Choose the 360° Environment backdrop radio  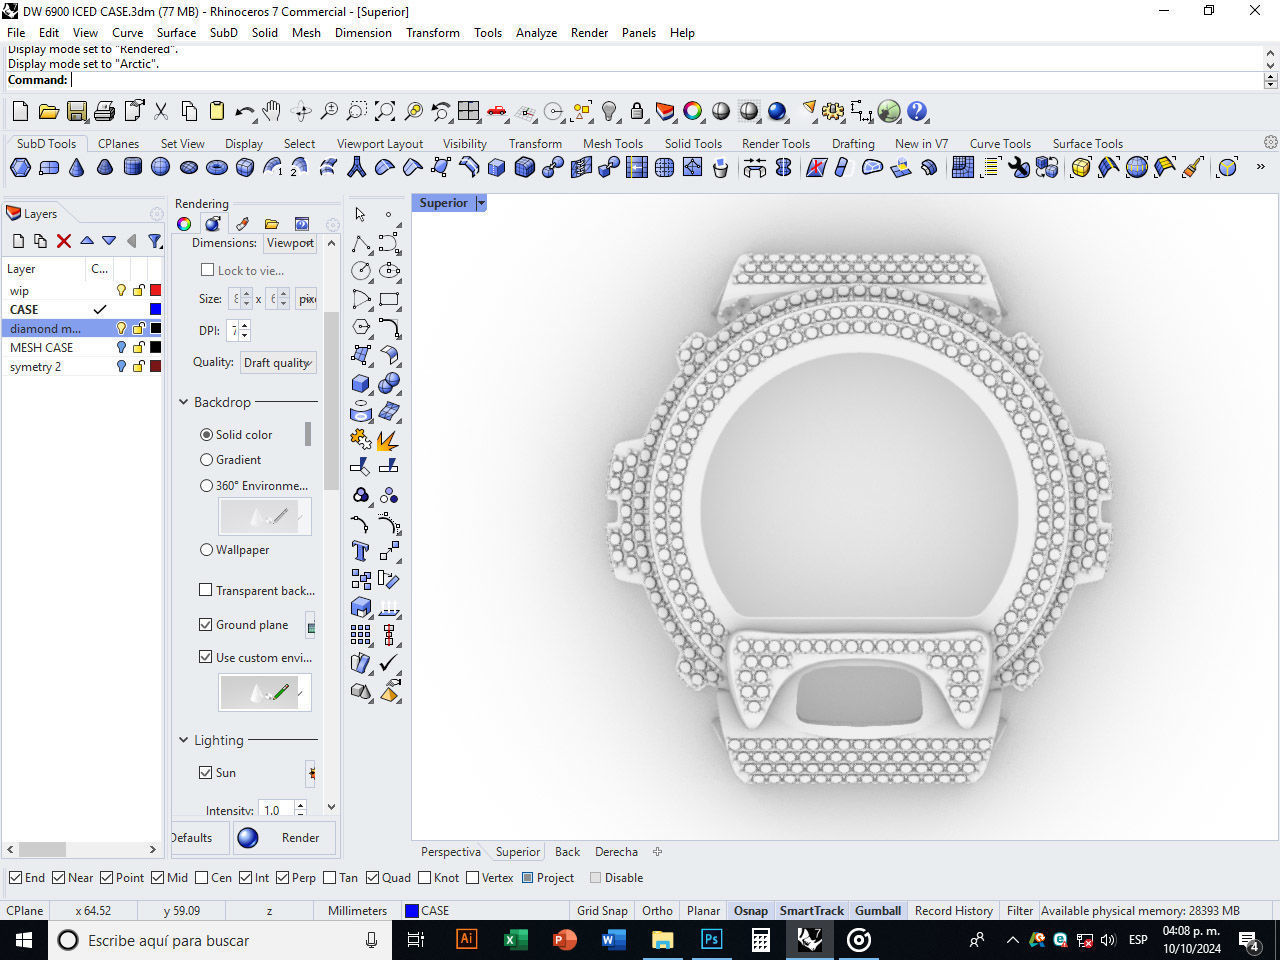point(206,486)
